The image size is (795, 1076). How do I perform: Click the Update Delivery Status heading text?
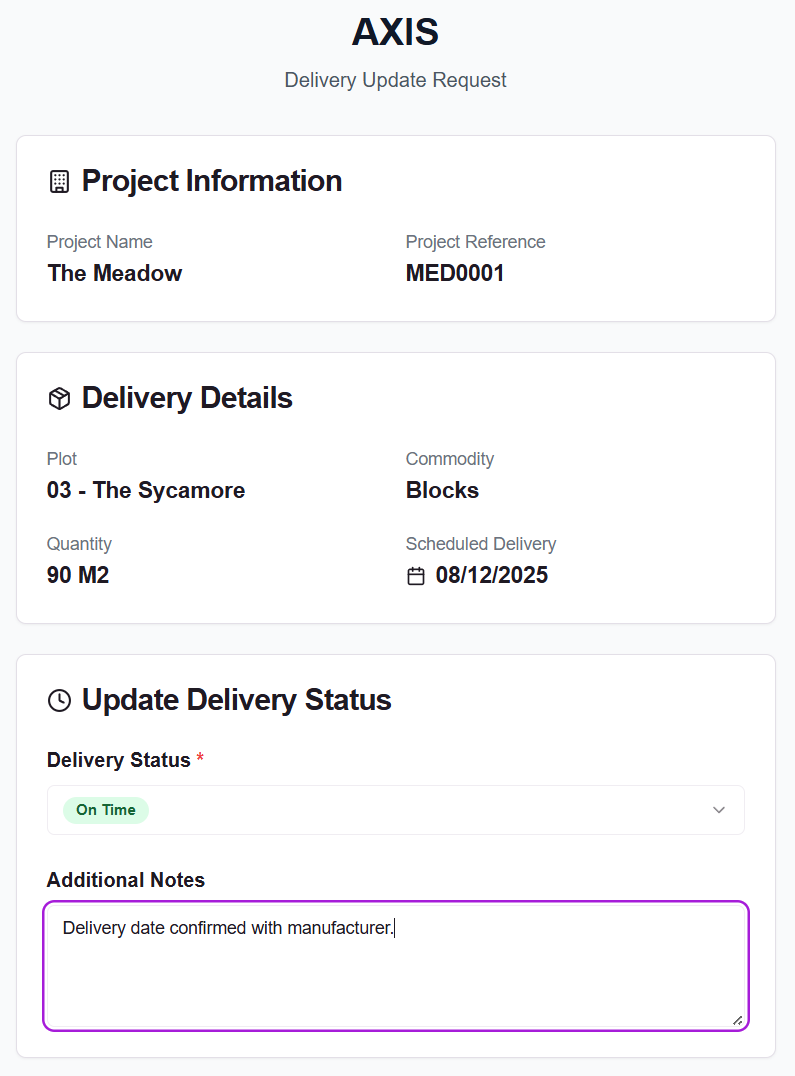(x=236, y=699)
